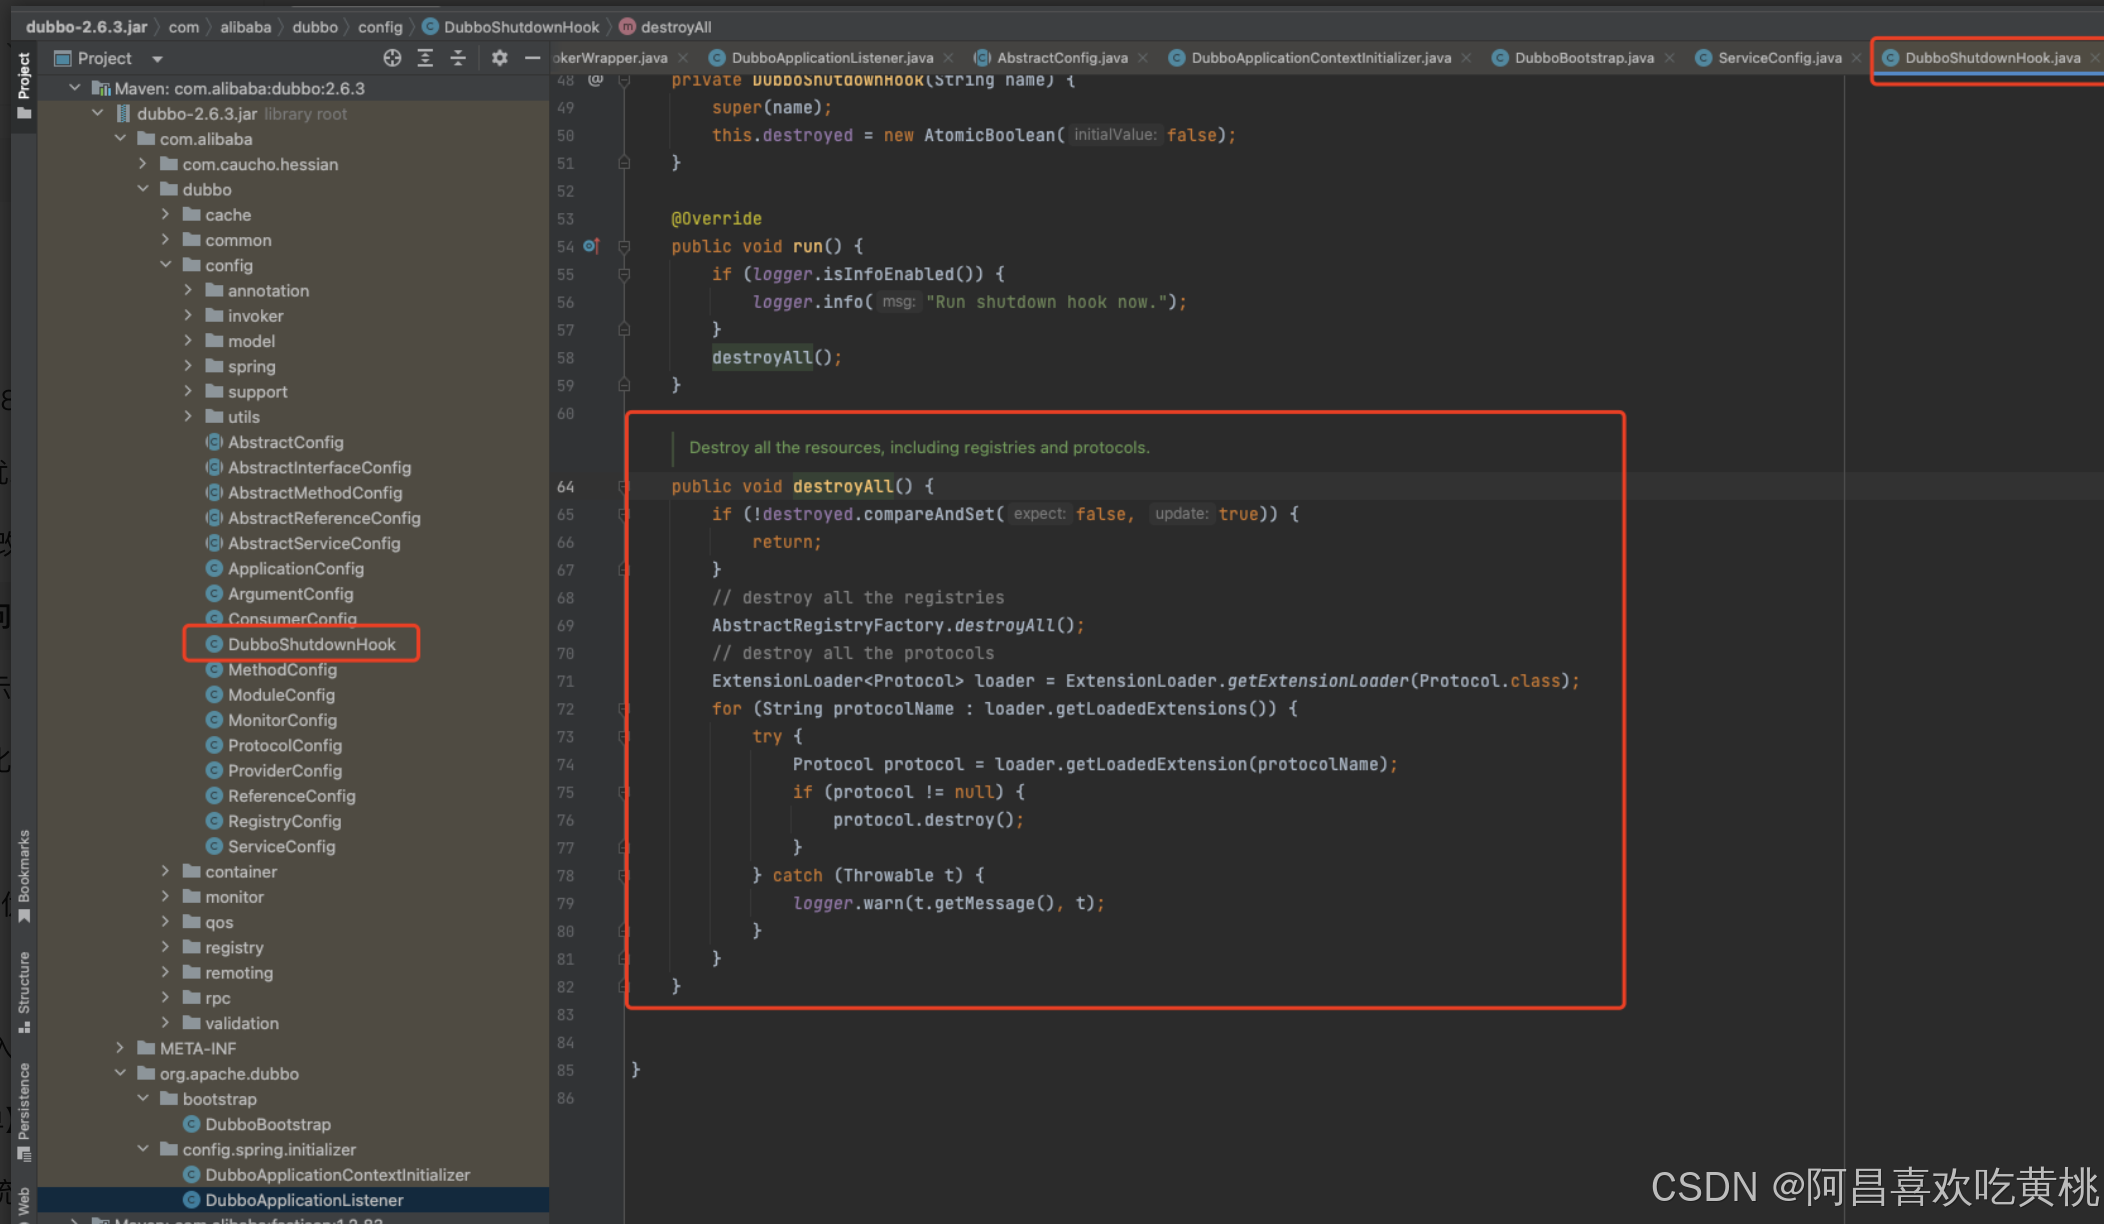Click dubbo-2.6.3.jar in the breadcrumb bar
The width and height of the screenshot is (2104, 1224).
click(x=86, y=27)
